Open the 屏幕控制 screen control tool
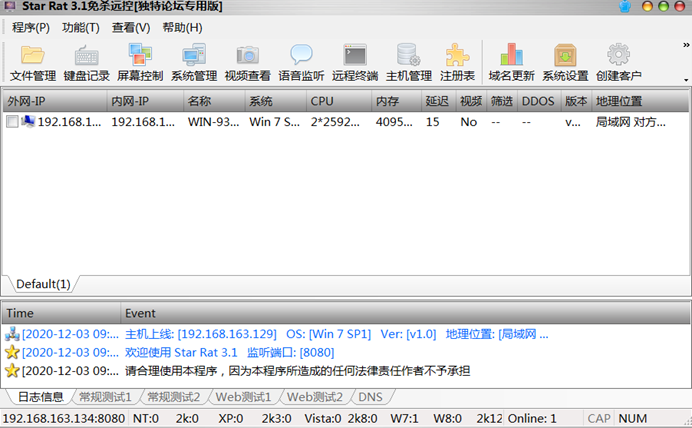The width and height of the screenshot is (692, 428). pyautogui.click(x=140, y=63)
